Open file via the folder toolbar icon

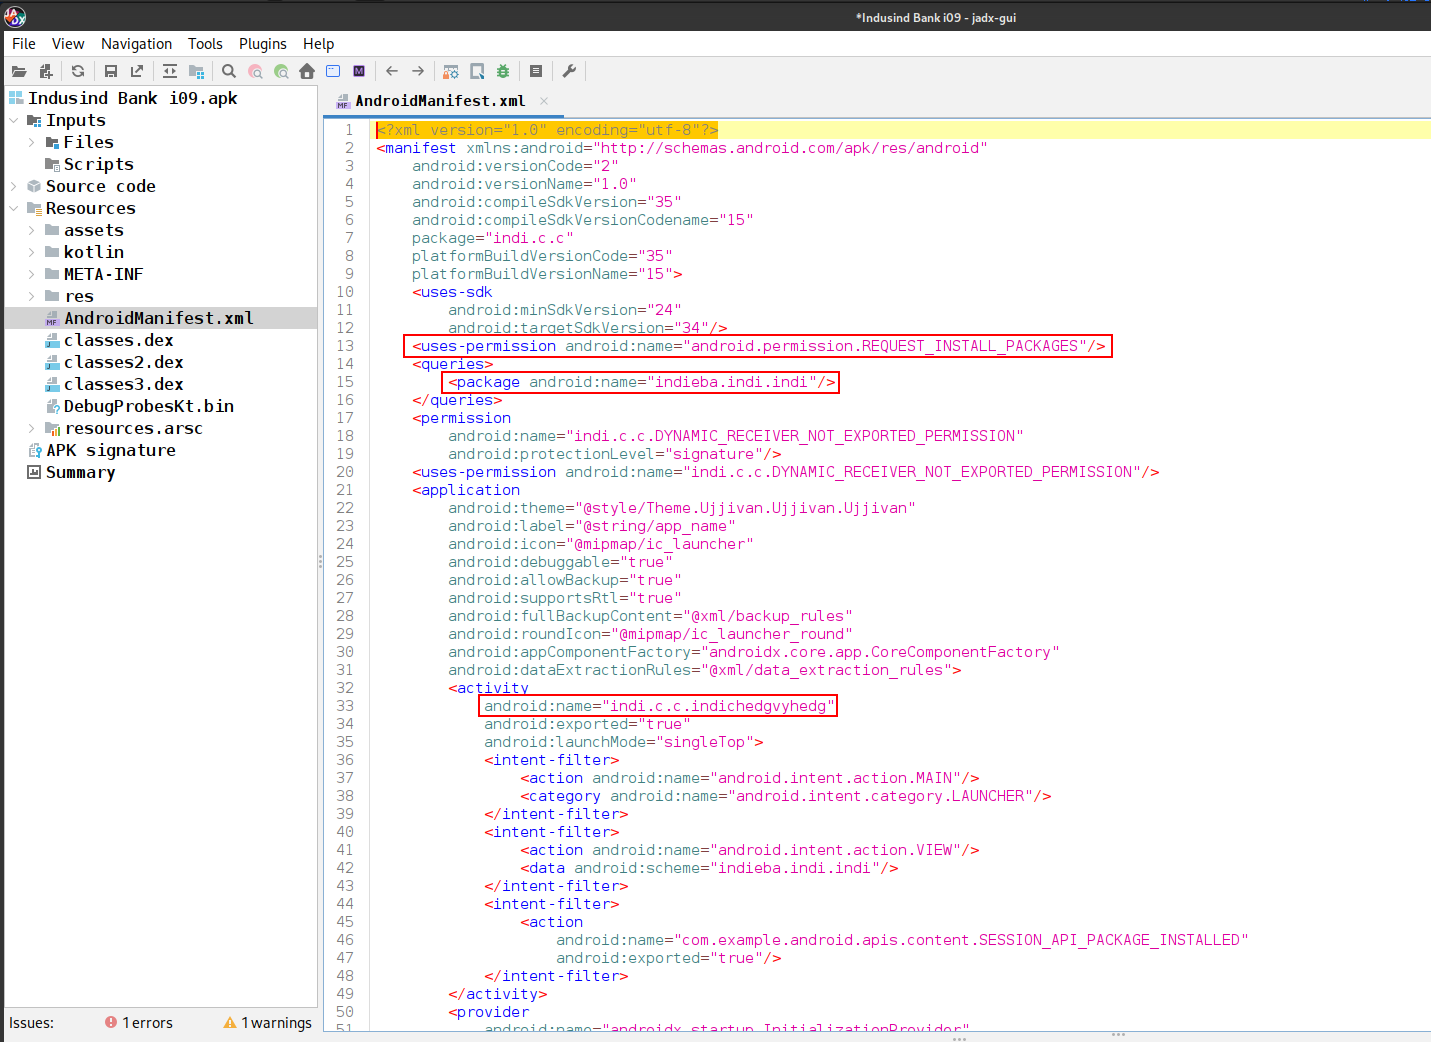coord(19,71)
